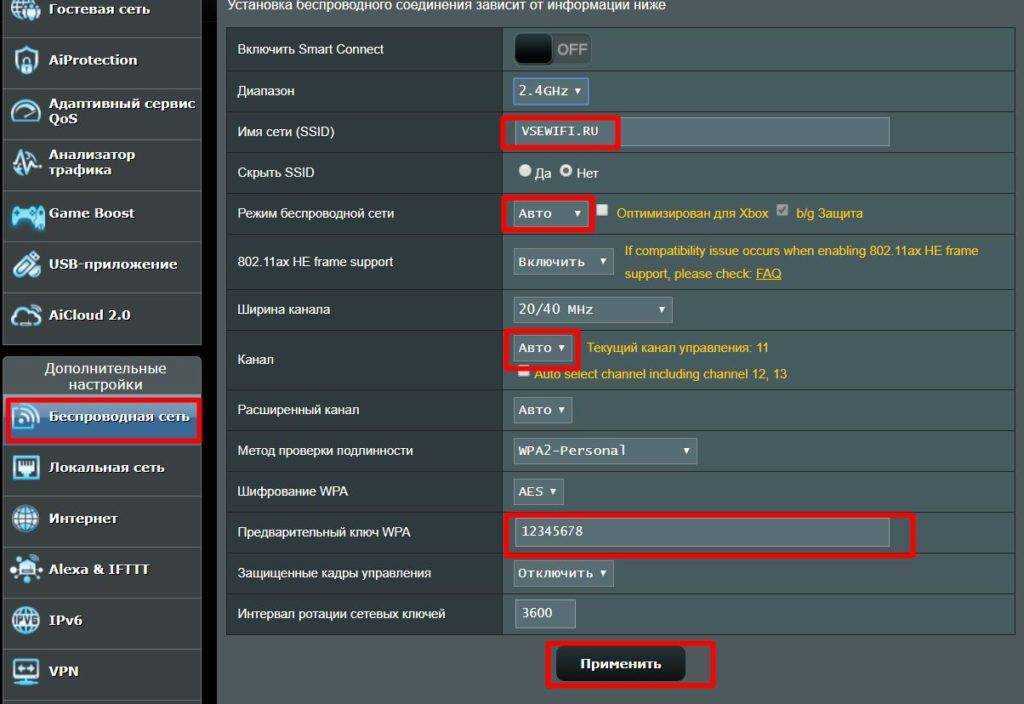Screen dimensions: 1024x704
Task: Click the Wireless network Wi-Fi icon
Action: click(25, 417)
